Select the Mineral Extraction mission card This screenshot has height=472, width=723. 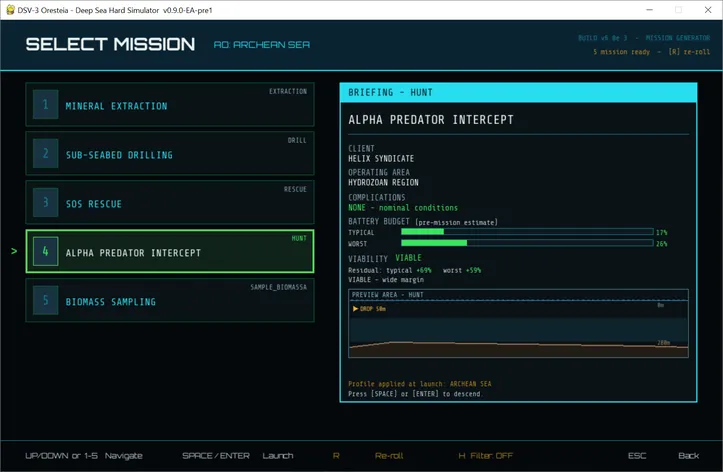click(170, 104)
